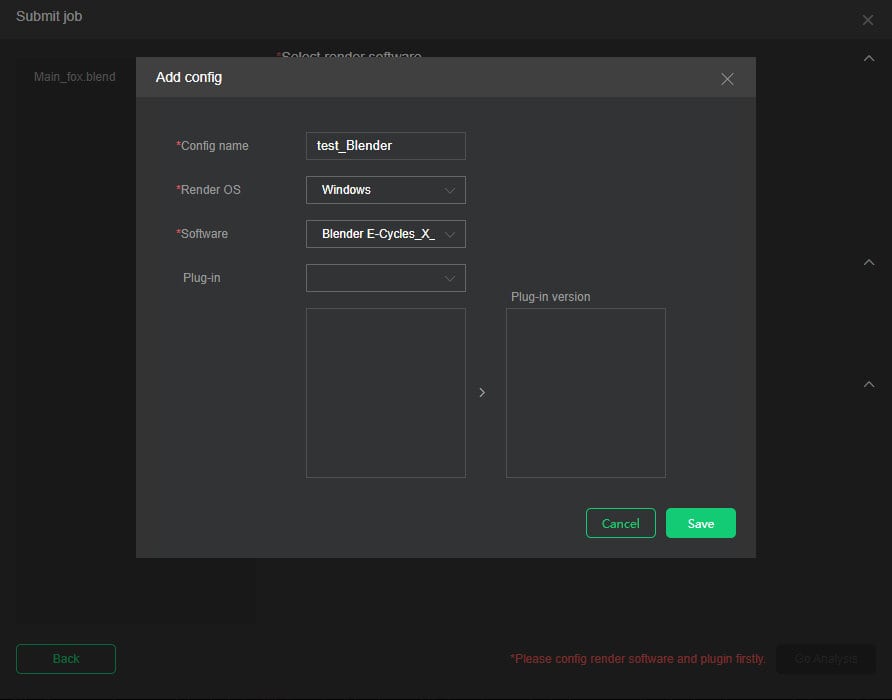Click the Plug-in version heading
Image resolution: width=892 pixels, height=700 pixels.
tap(551, 297)
